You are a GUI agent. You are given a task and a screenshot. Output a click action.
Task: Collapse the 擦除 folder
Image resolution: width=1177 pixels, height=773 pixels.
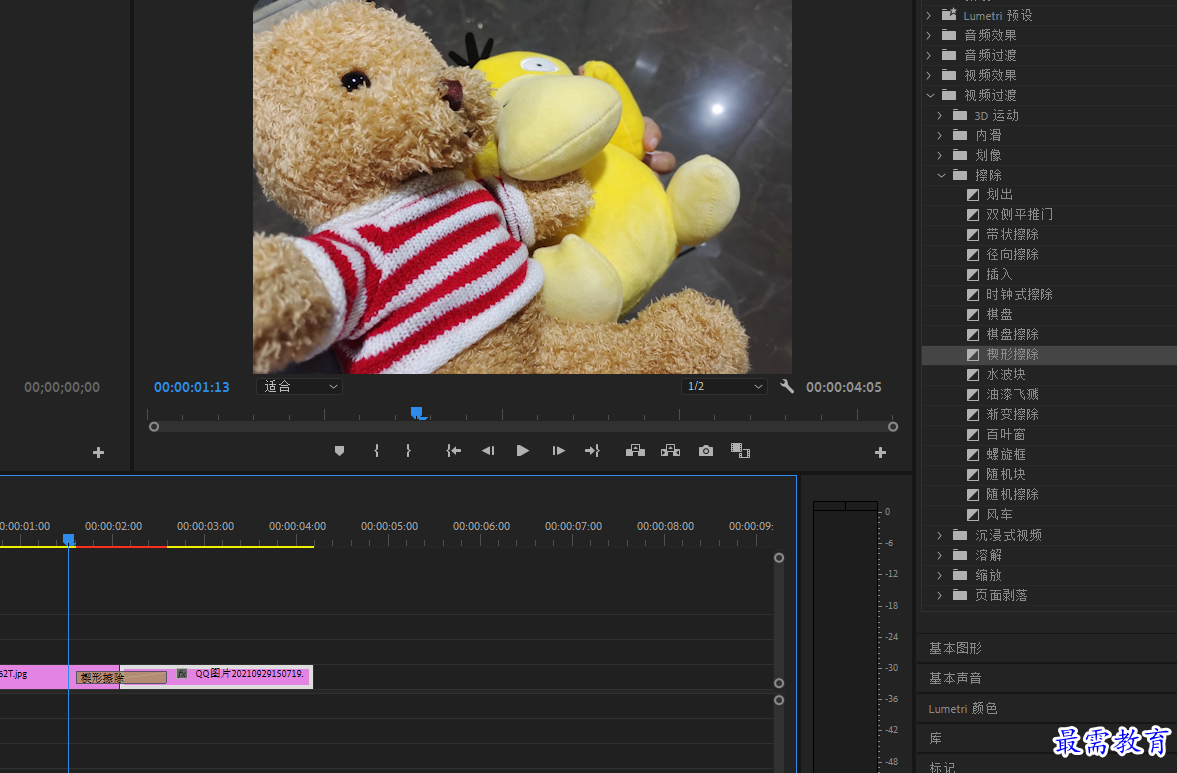coord(941,175)
